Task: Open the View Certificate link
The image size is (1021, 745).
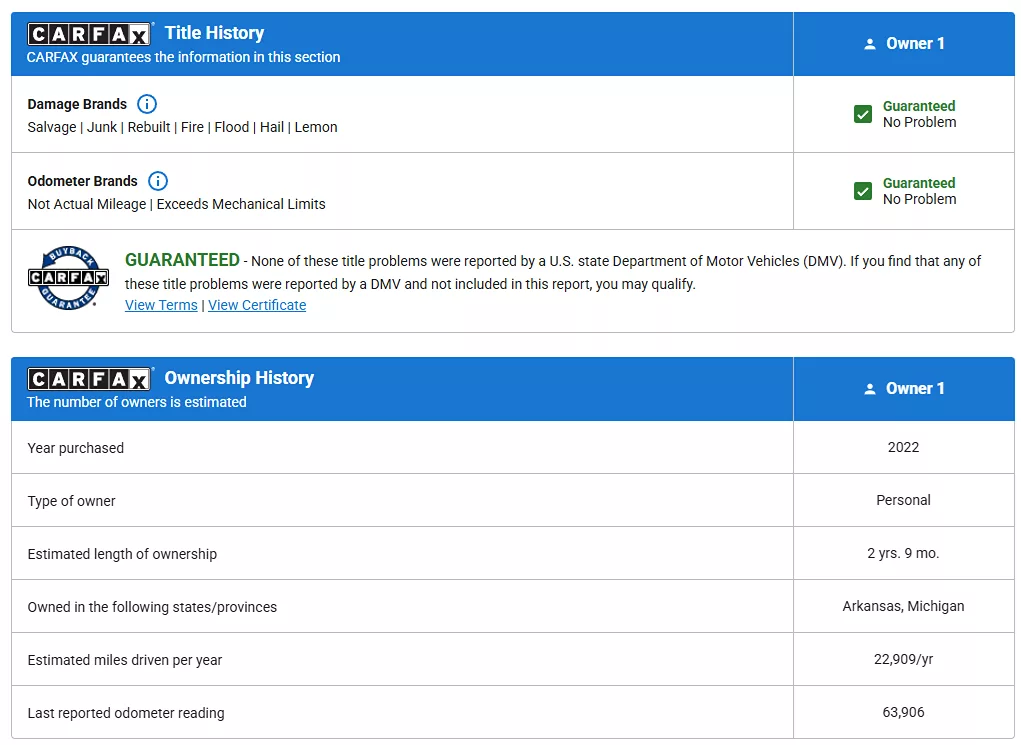Action: pyautogui.click(x=257, y=305)
